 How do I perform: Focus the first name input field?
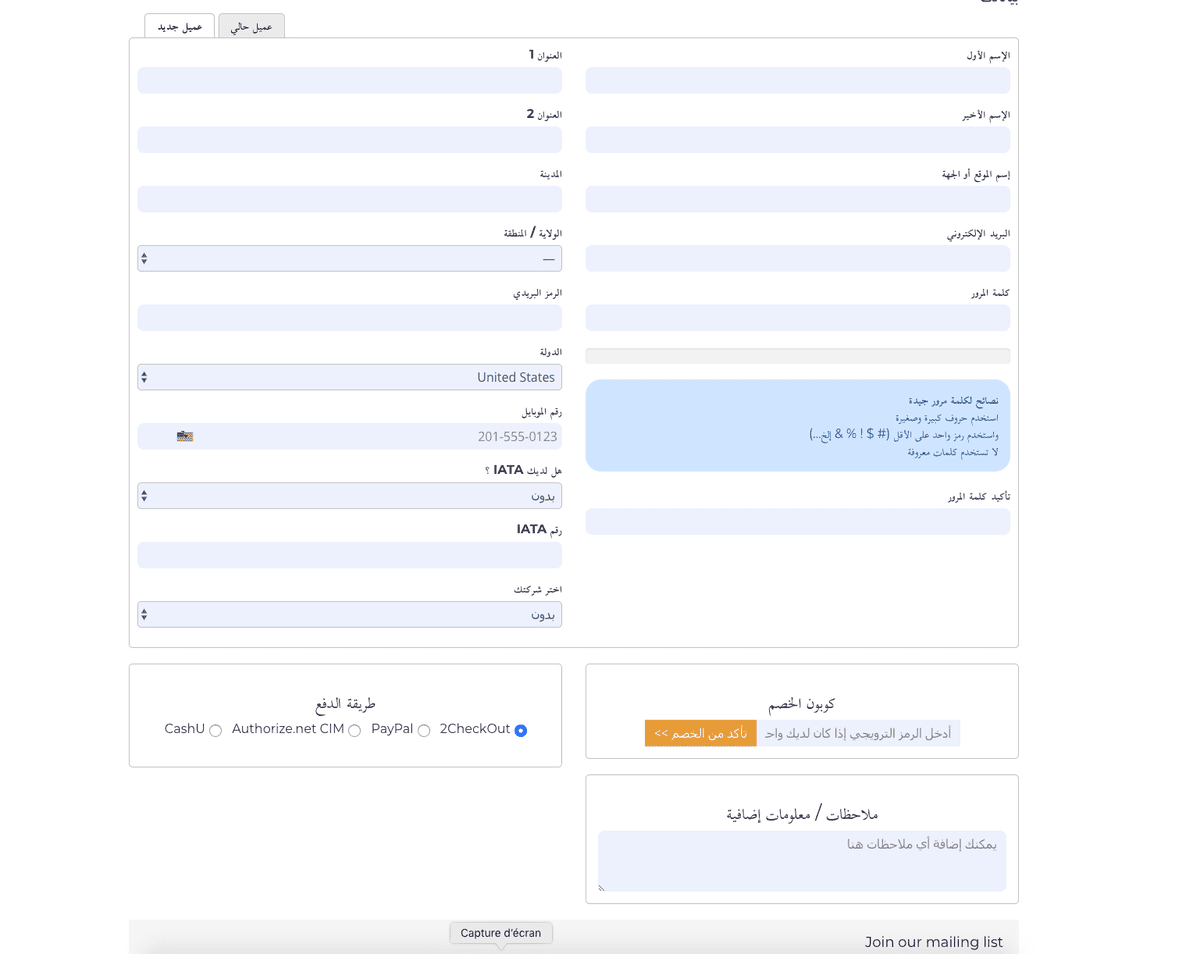[797, 81]
